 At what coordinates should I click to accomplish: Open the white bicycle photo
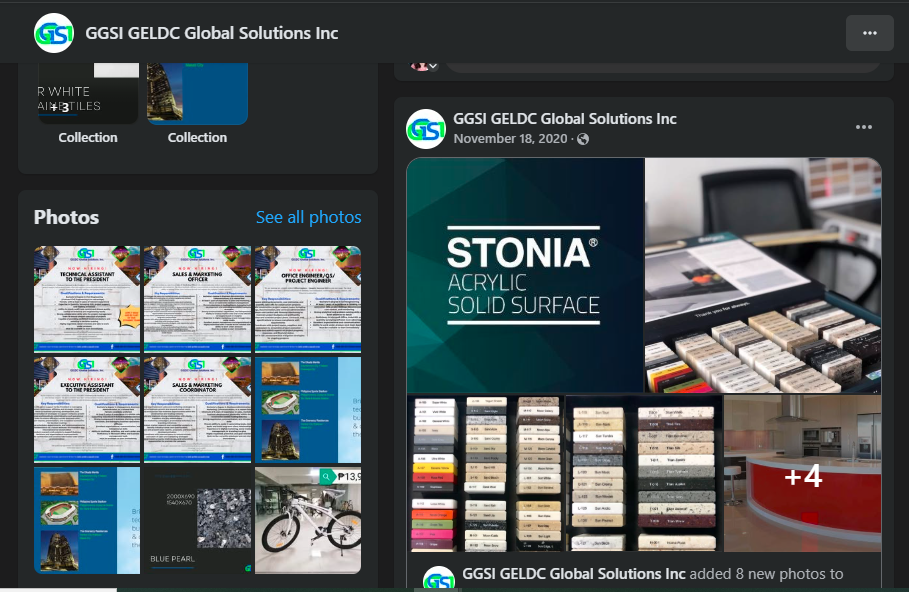click(308, 520)
